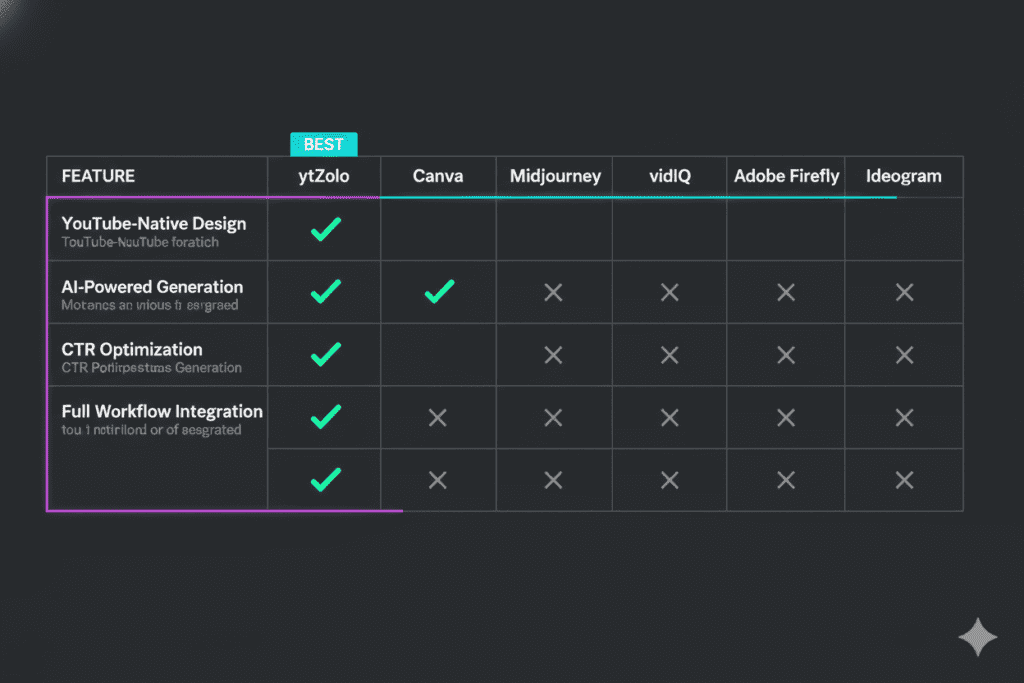Click the ytZolo checkmark for AI-Powered Generation
This screenshot has width=1024, height=683.
[326, 292]
